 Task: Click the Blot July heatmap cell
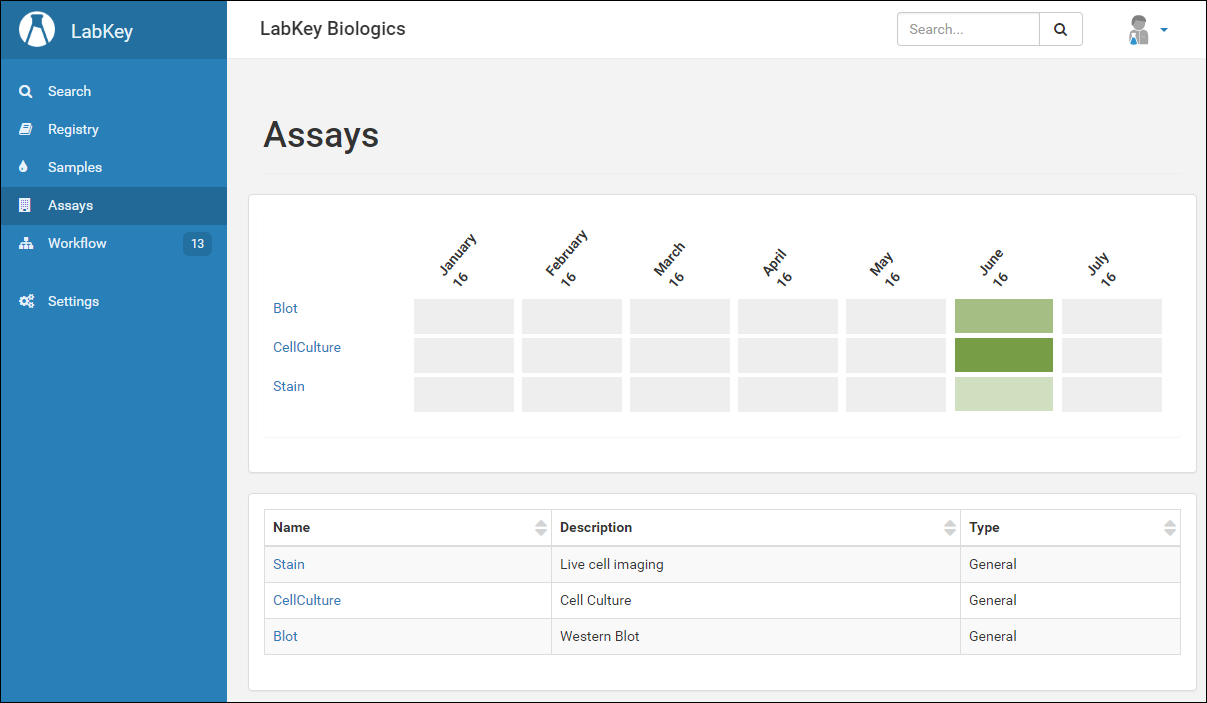click(x=1112, y=316)
